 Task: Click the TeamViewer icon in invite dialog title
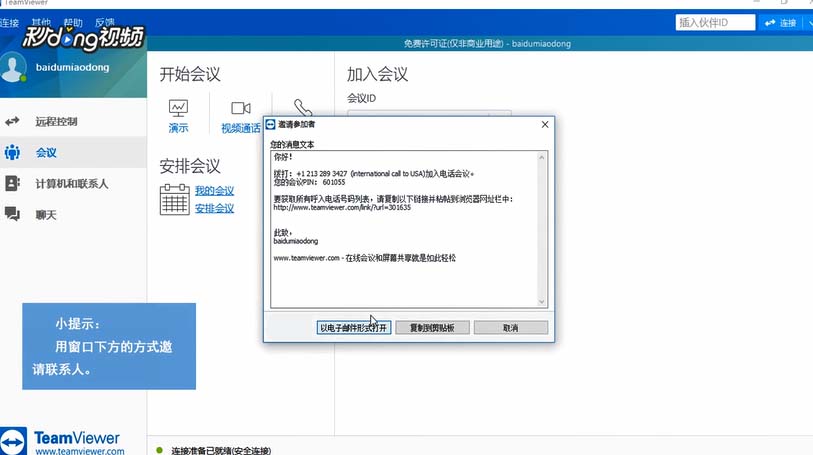click(x=271, y=124)
